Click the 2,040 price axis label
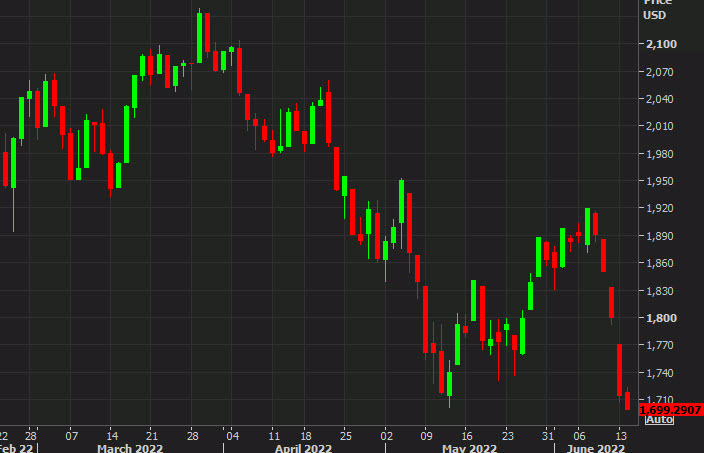 pos(660,99)
